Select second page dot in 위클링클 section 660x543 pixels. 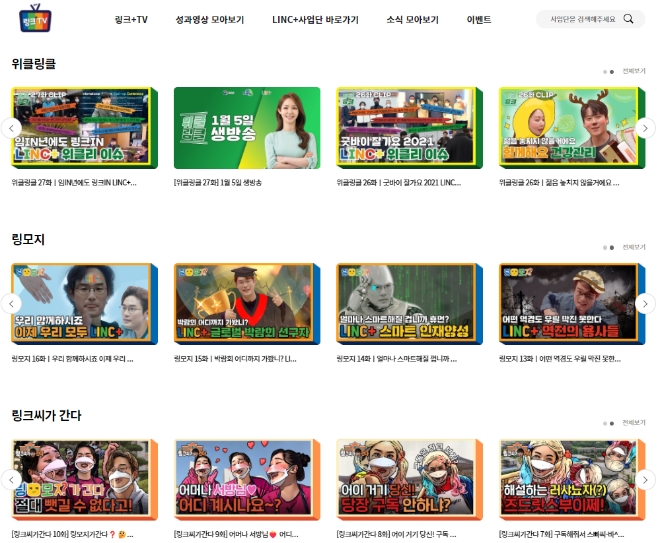coord(612,71)
